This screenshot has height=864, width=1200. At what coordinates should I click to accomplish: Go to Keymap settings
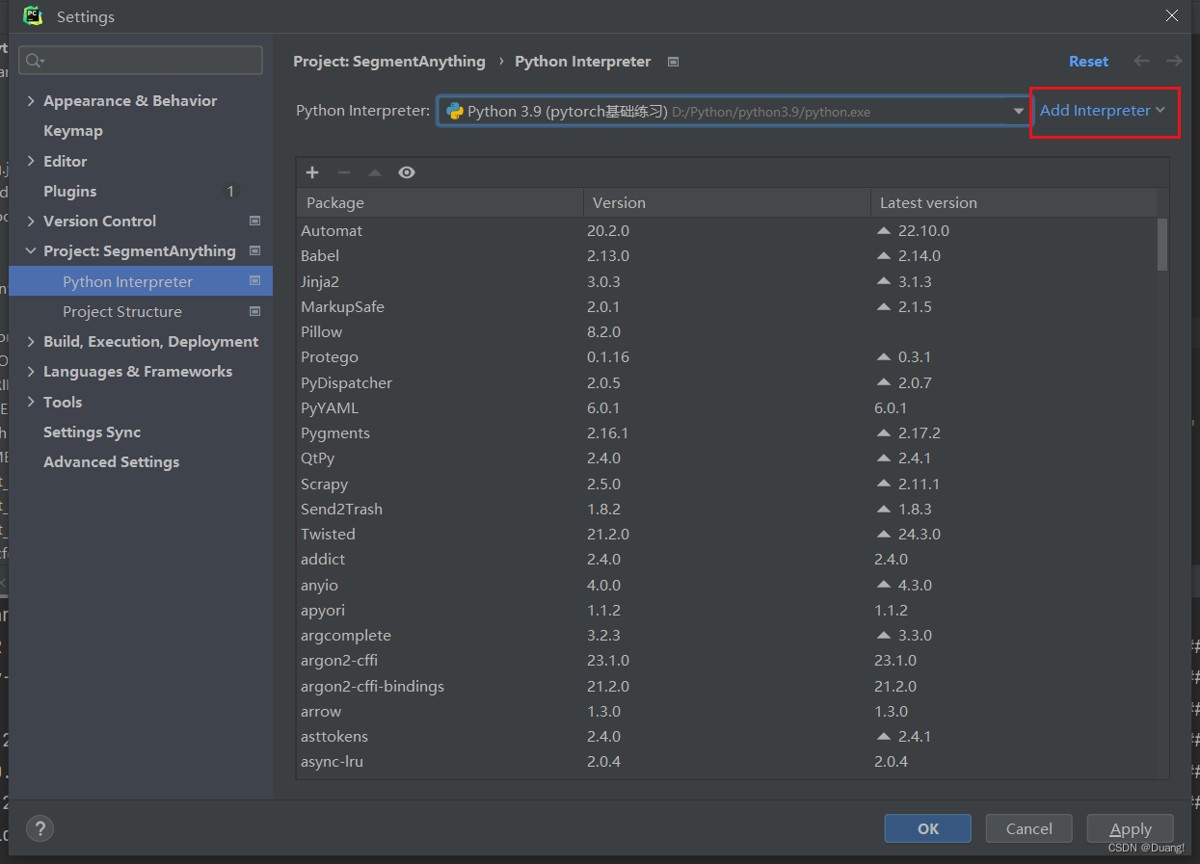tap(73, 131)
